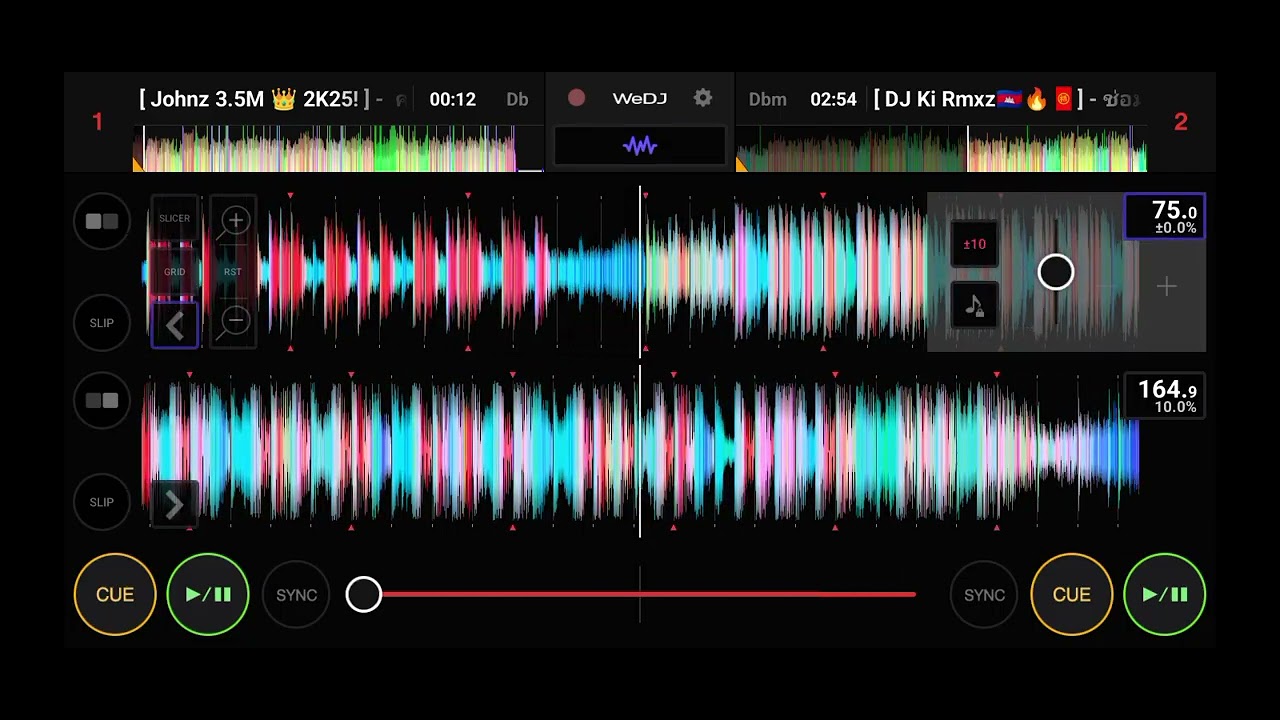Open WeDJ settings gear
The height and width of the screenshot is (720, 1280).
[703, 98]
